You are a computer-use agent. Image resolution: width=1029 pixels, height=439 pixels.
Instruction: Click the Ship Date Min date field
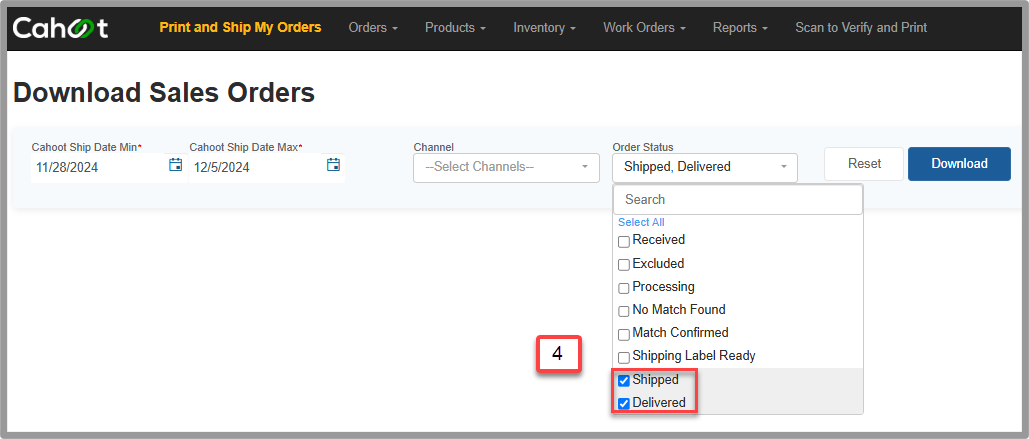[x=98, y=167]
